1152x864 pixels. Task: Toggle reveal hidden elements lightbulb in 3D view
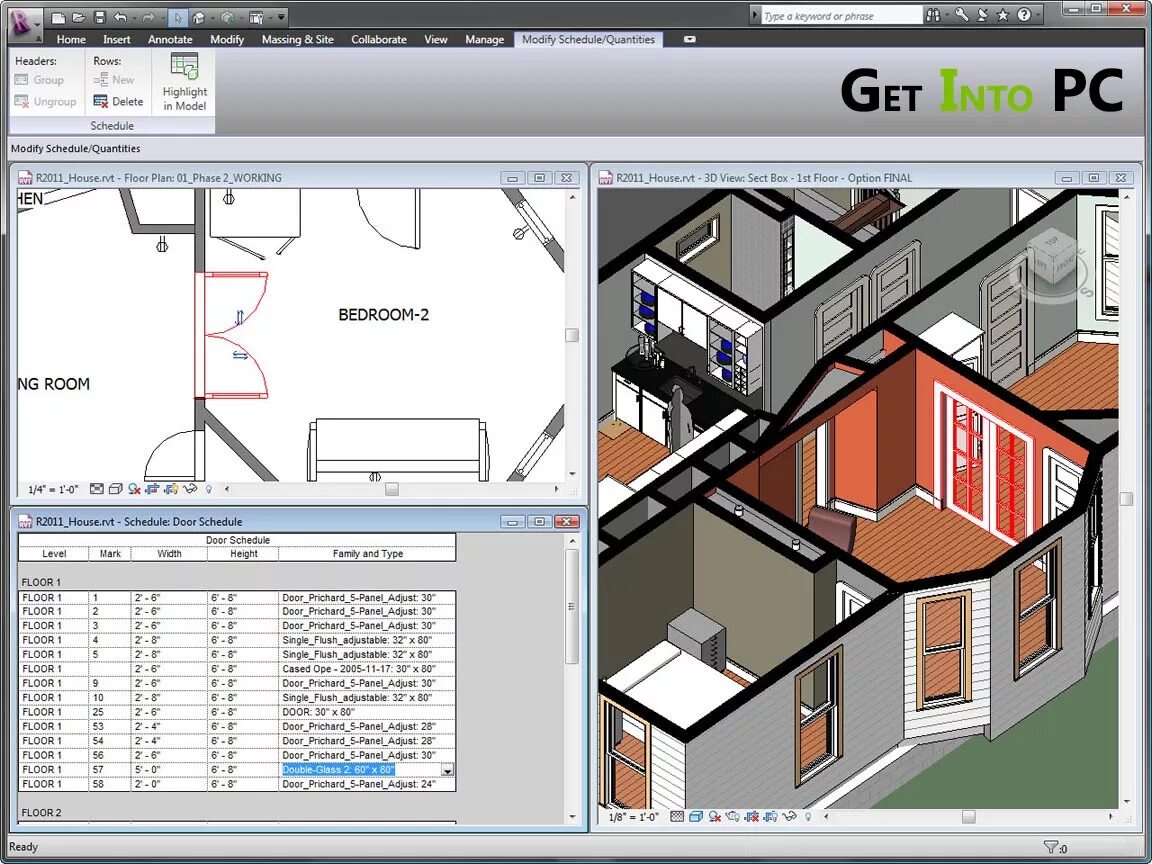point(808,817)
